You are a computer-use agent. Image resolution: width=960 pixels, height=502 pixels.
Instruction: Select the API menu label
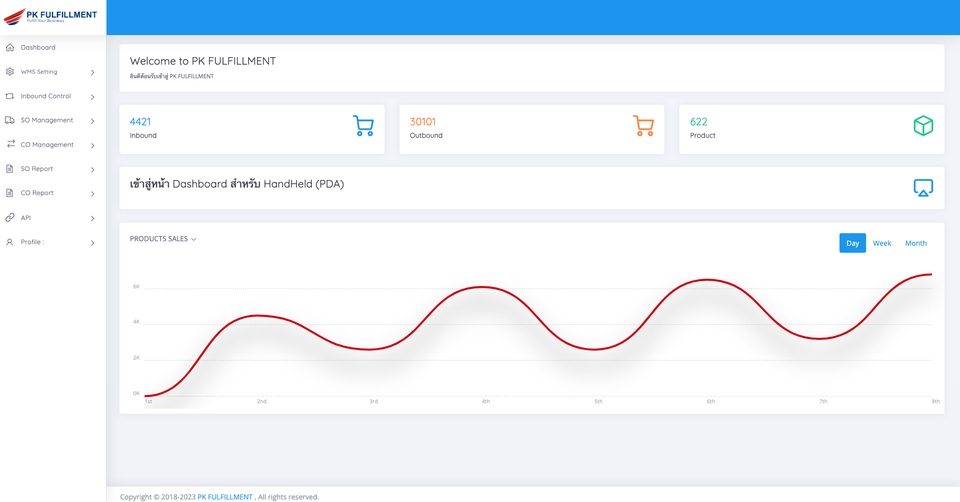26,217
